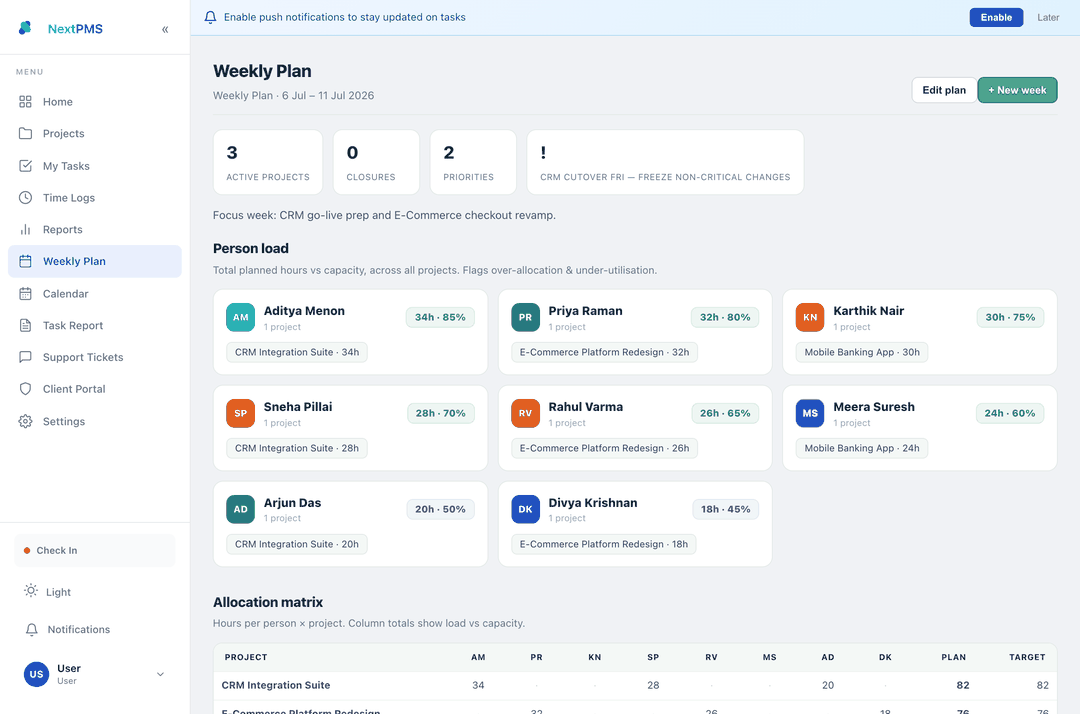The width and height of the screenshot is (1080, 714).
Task: Open Notifications in sidebar
Action: pos(94,629)
